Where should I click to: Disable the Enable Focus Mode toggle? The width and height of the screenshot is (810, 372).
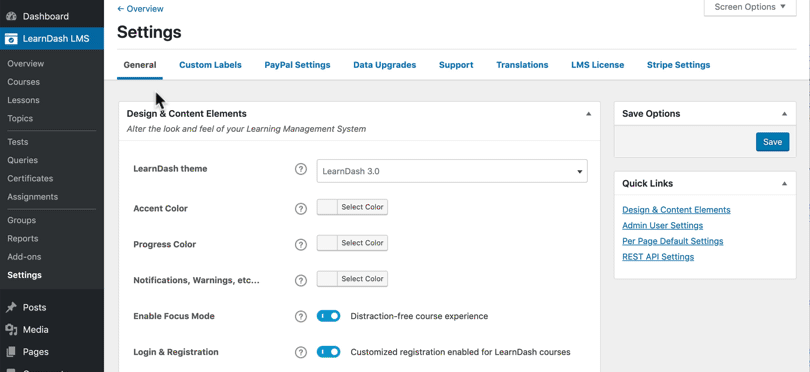point(329,316)
